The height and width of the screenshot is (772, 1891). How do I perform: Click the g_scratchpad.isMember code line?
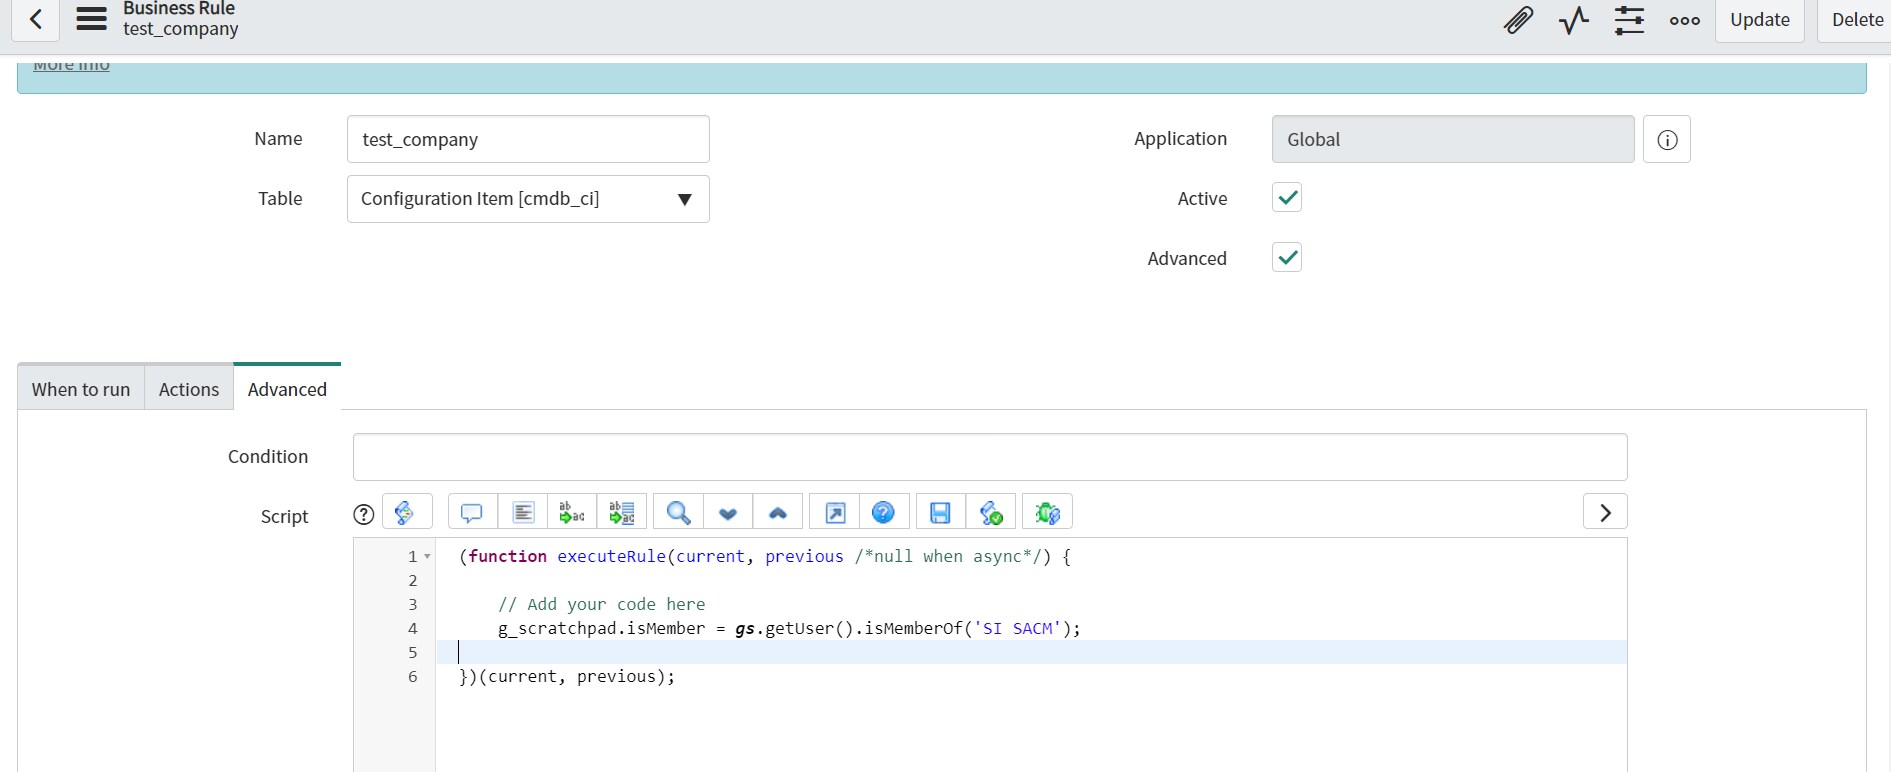[789, 629]
